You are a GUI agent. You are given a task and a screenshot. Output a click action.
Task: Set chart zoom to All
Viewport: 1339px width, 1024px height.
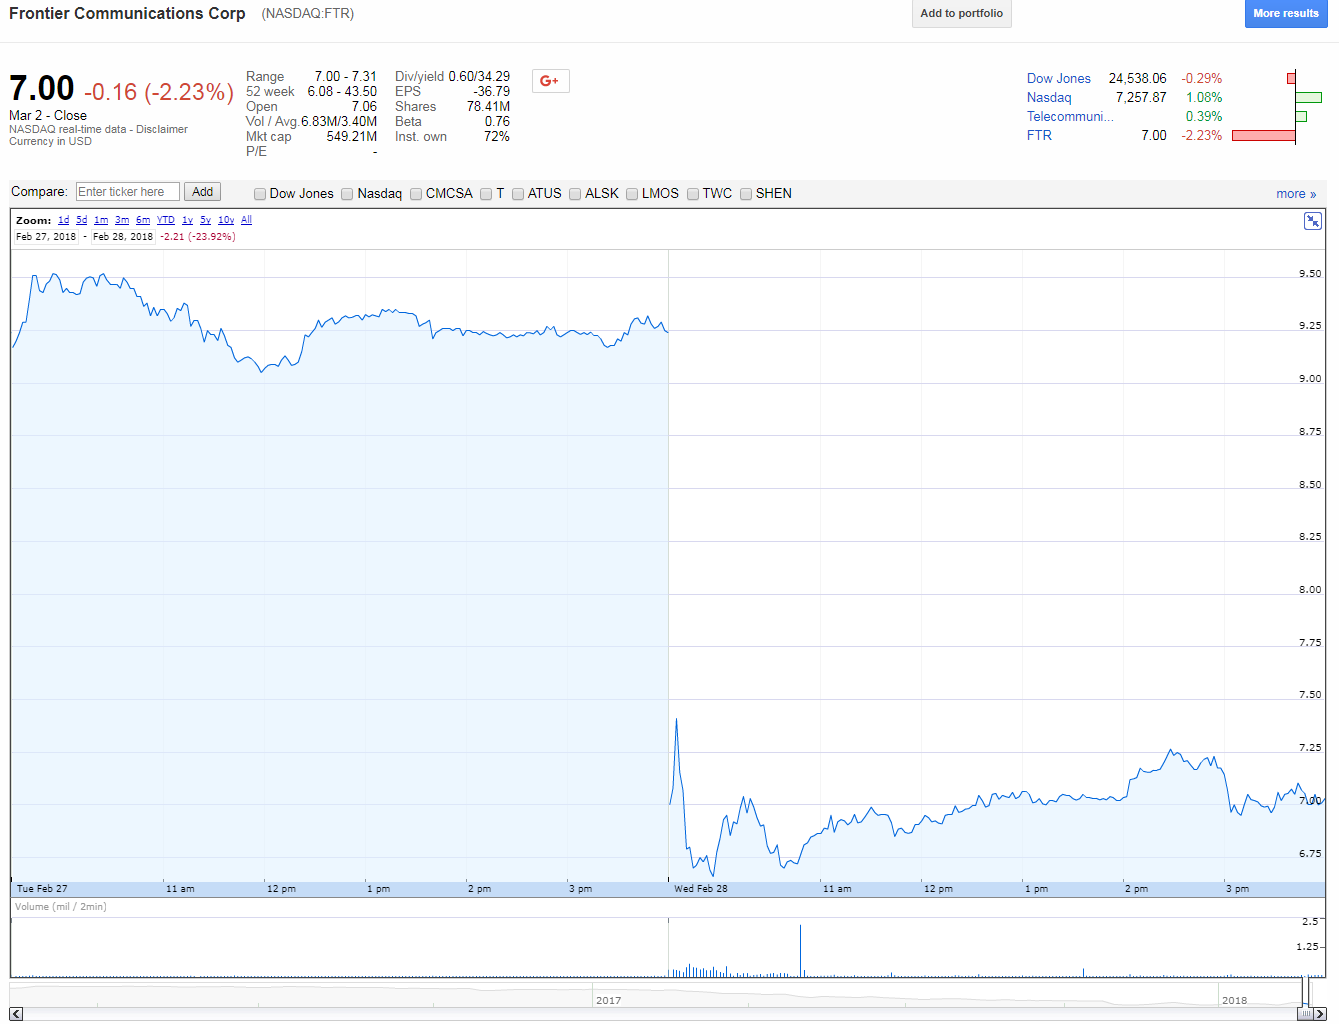click(246, 220)
